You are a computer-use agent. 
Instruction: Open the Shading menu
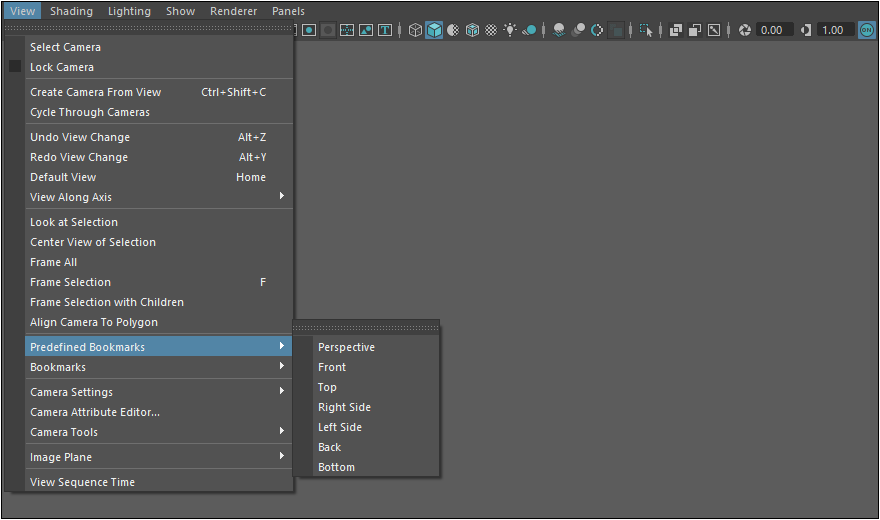pos(71,11)
